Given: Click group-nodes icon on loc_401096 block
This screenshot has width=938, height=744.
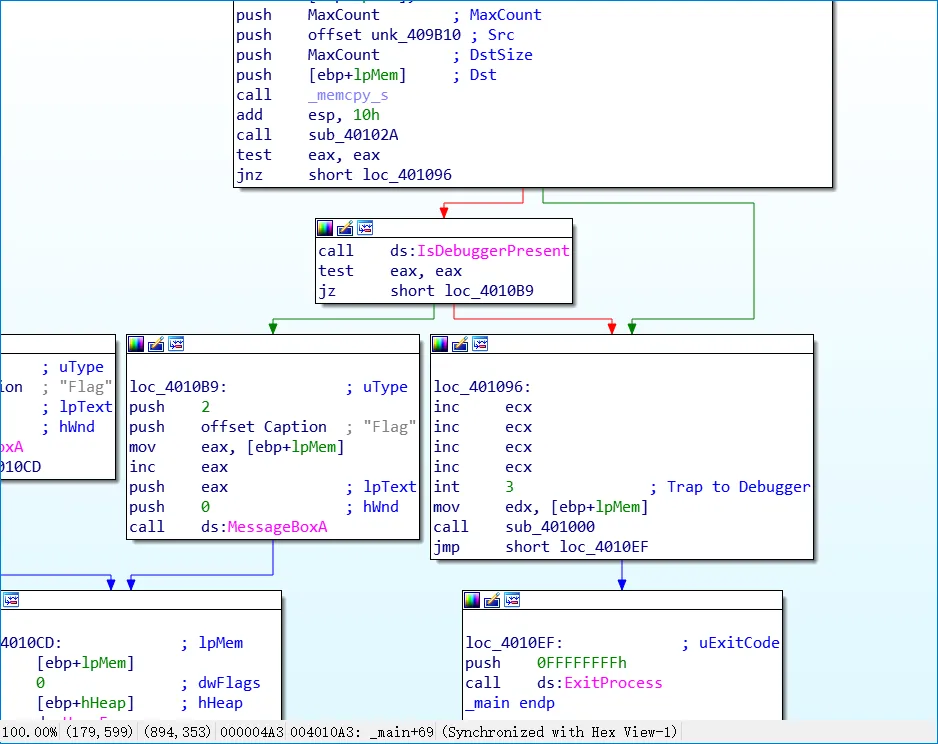Looking at the screenshot, I should (x=480, y=344).
